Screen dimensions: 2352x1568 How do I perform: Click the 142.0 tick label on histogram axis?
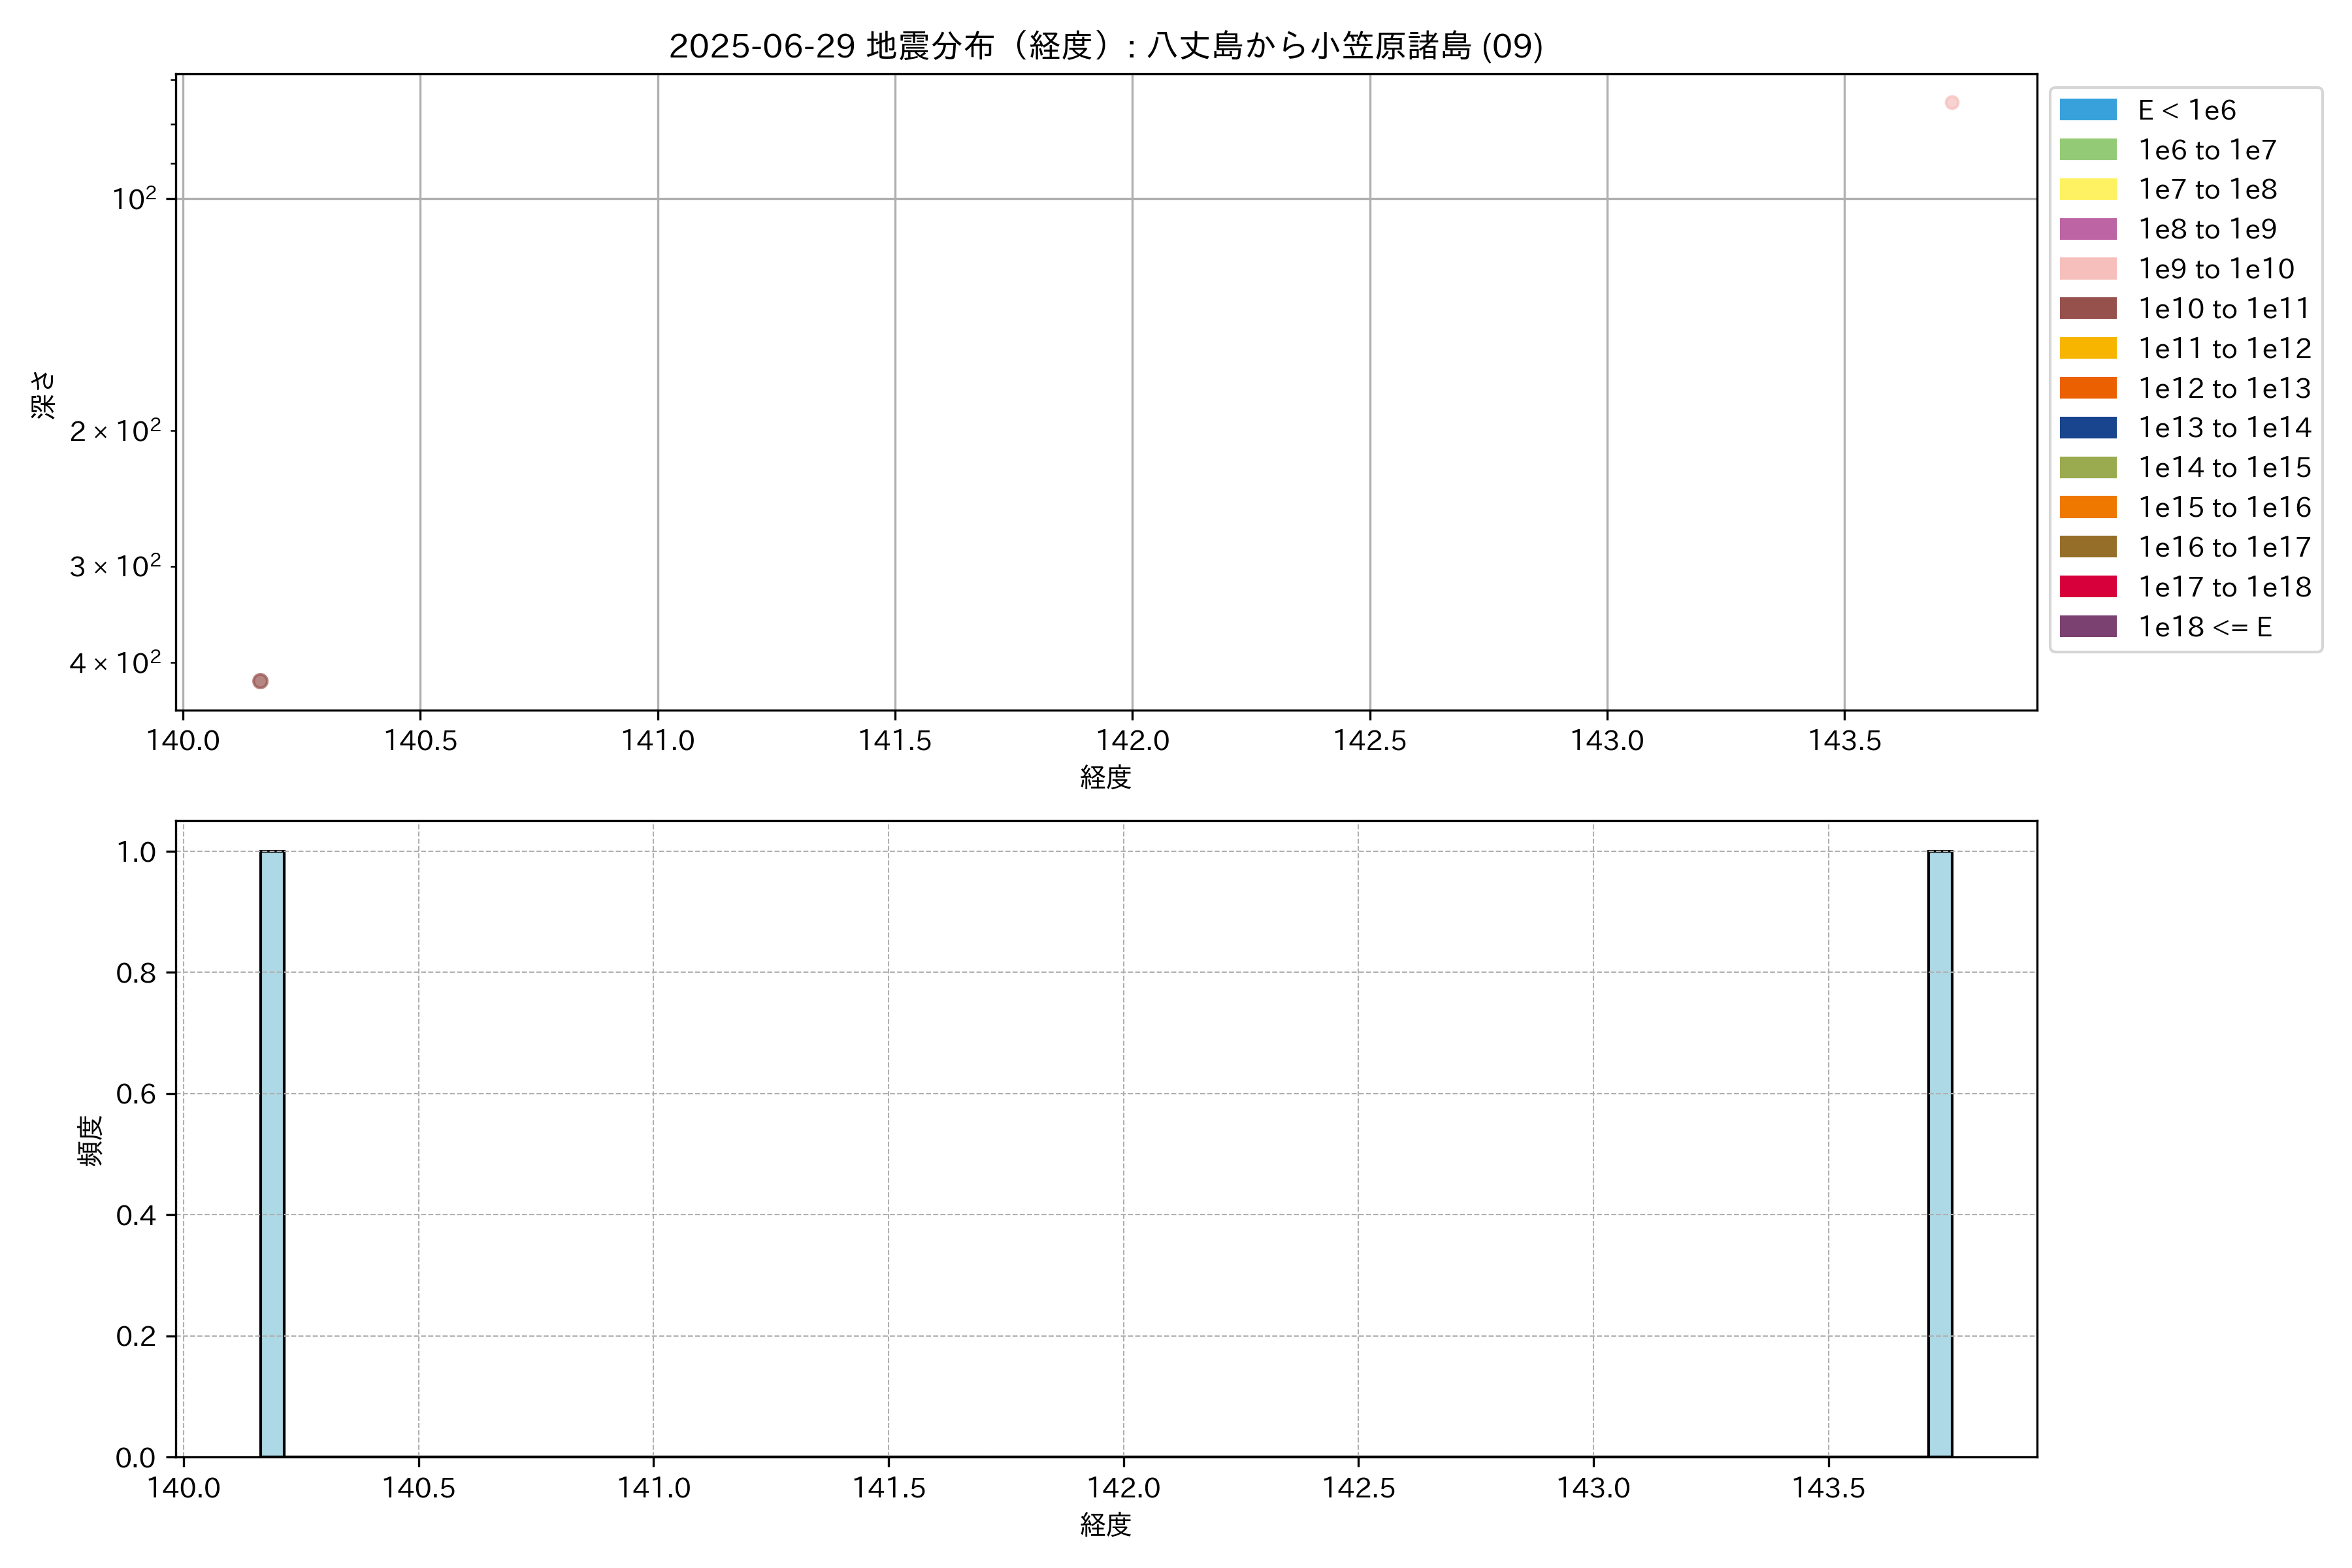tap(1123, 1488)
